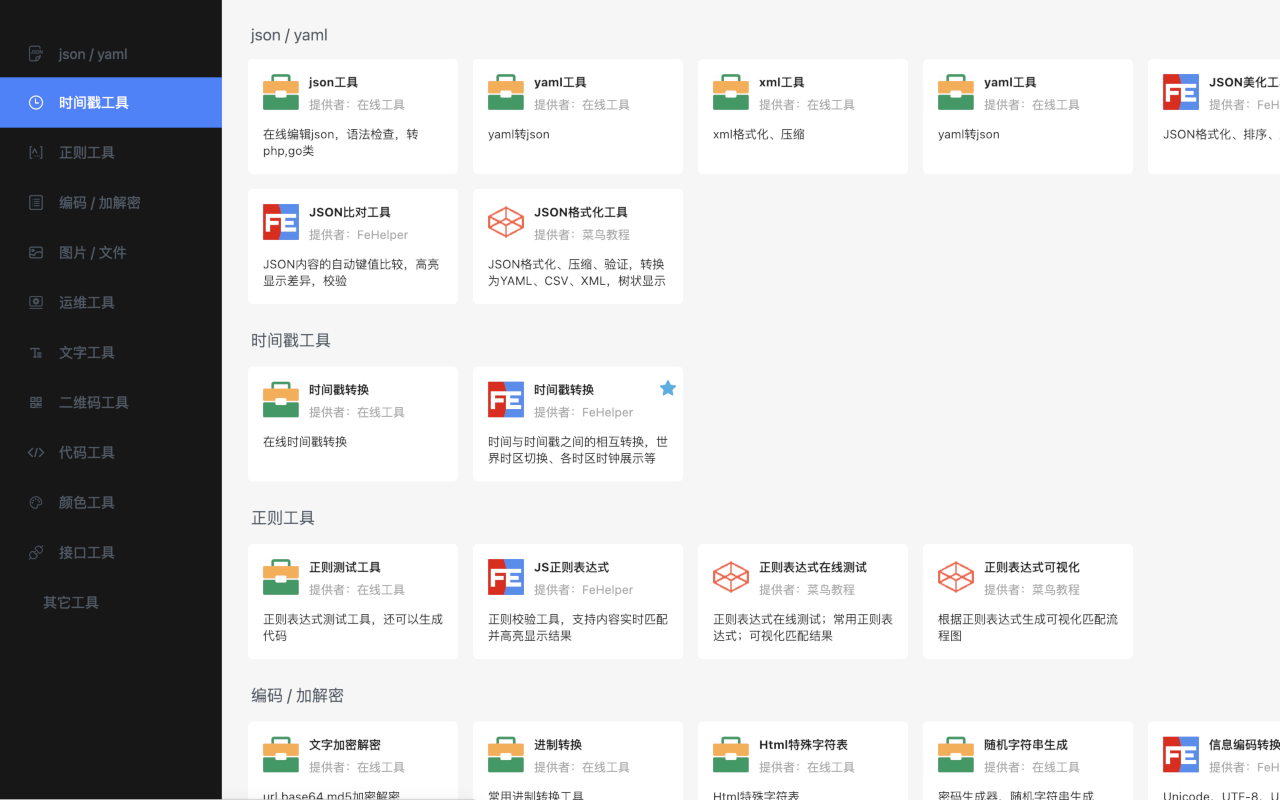This screenshot has height=800, width=1280.
Task: Open 进制转换 title
Action: 558,744
